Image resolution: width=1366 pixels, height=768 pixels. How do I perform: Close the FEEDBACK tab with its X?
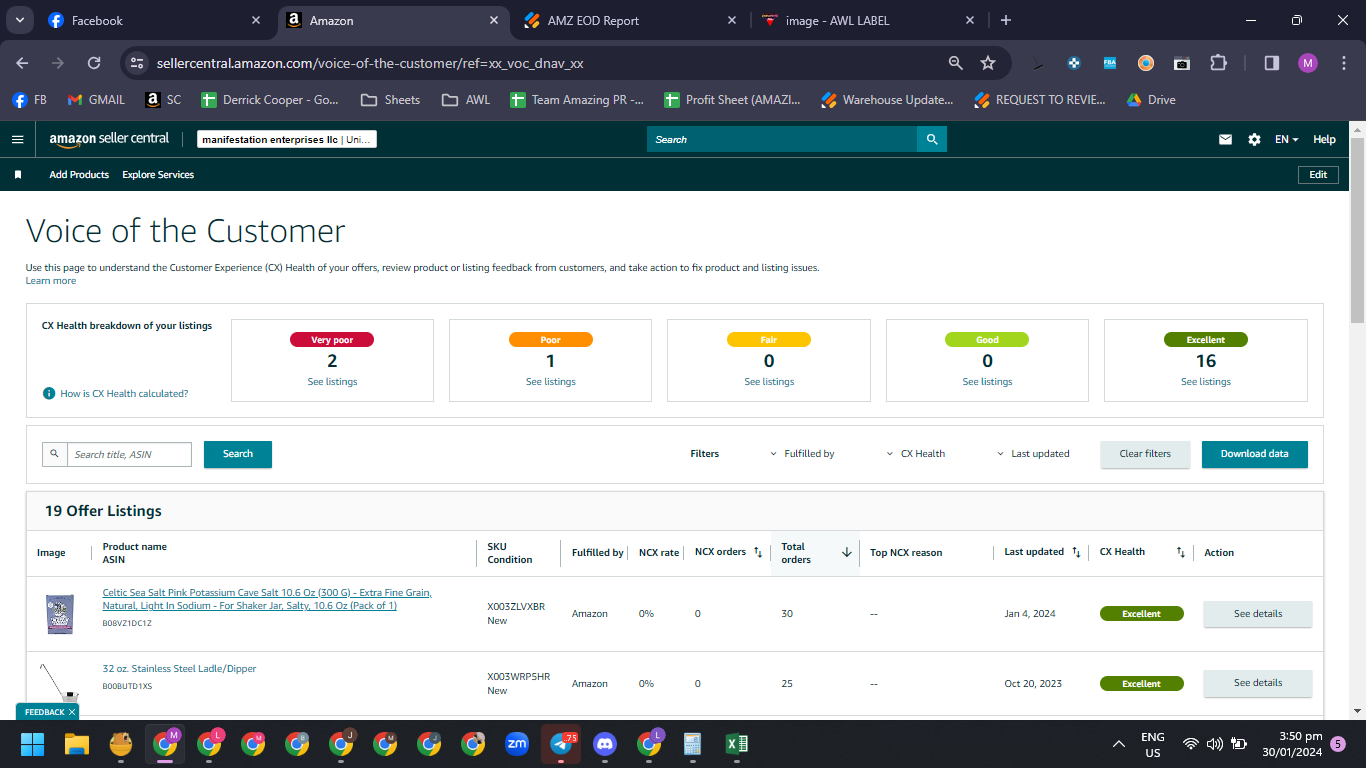tap(72, 712)
